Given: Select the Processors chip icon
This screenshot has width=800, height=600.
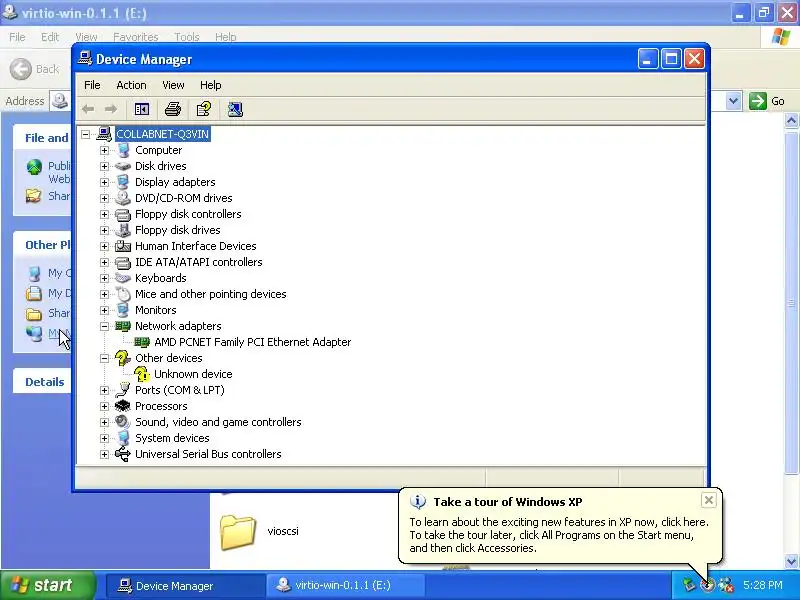Looking at the screenshot, I should pos(123,406).
